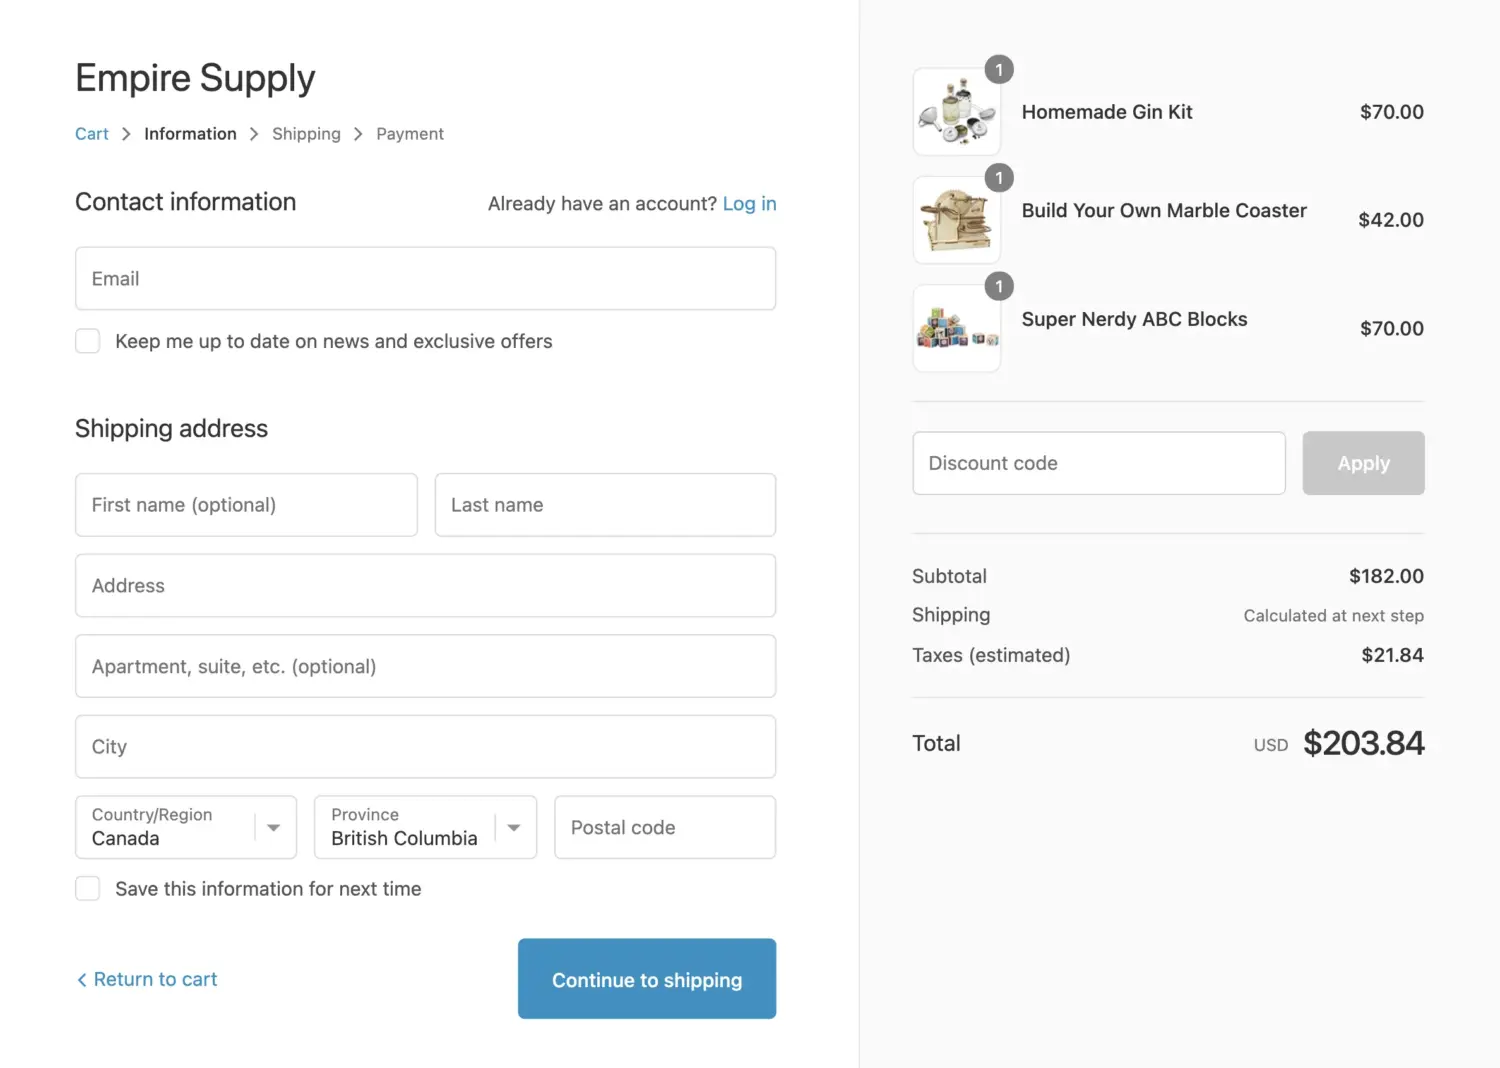1500x1068 pixels.
Task: Click the quantity badge on ABC Blocks
Action: [999, 286]
